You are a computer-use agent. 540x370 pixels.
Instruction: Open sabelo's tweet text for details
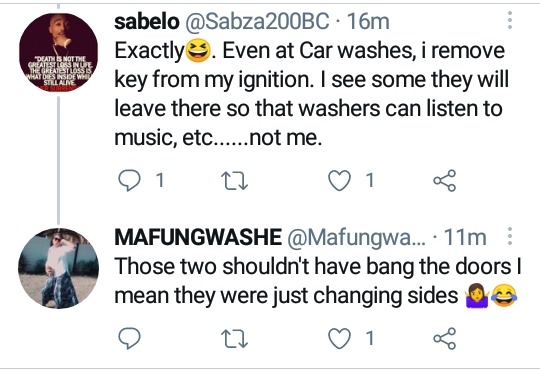(312, 94)
